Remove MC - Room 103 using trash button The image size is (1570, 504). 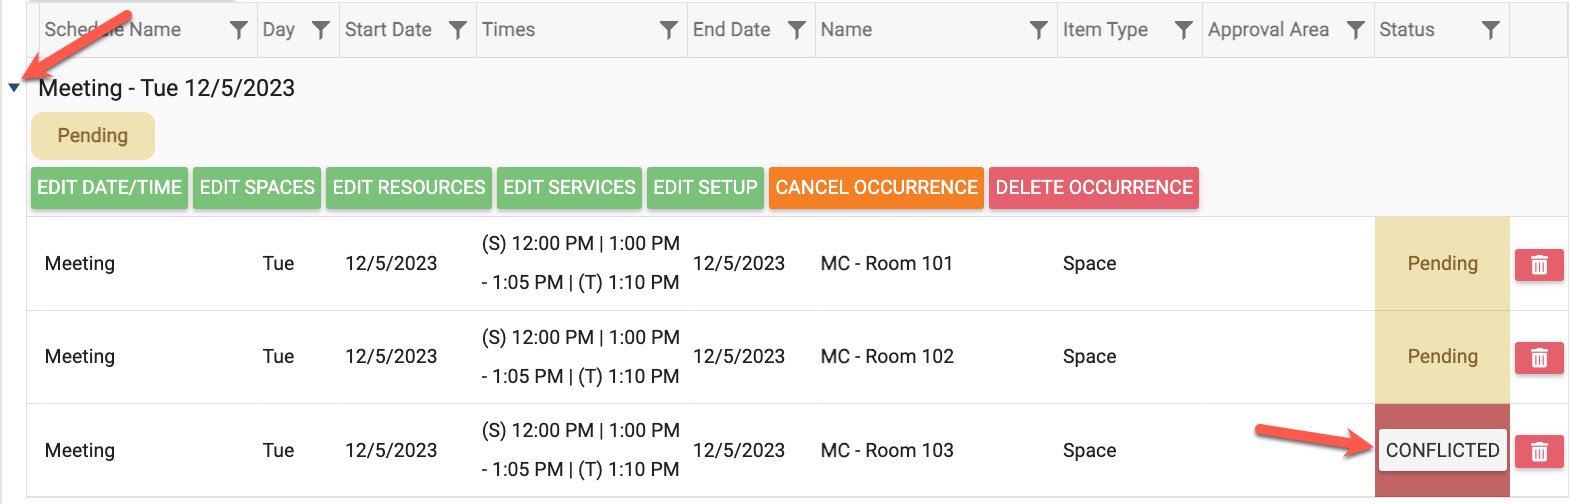pyautogui.click(x=1539, y=452)
